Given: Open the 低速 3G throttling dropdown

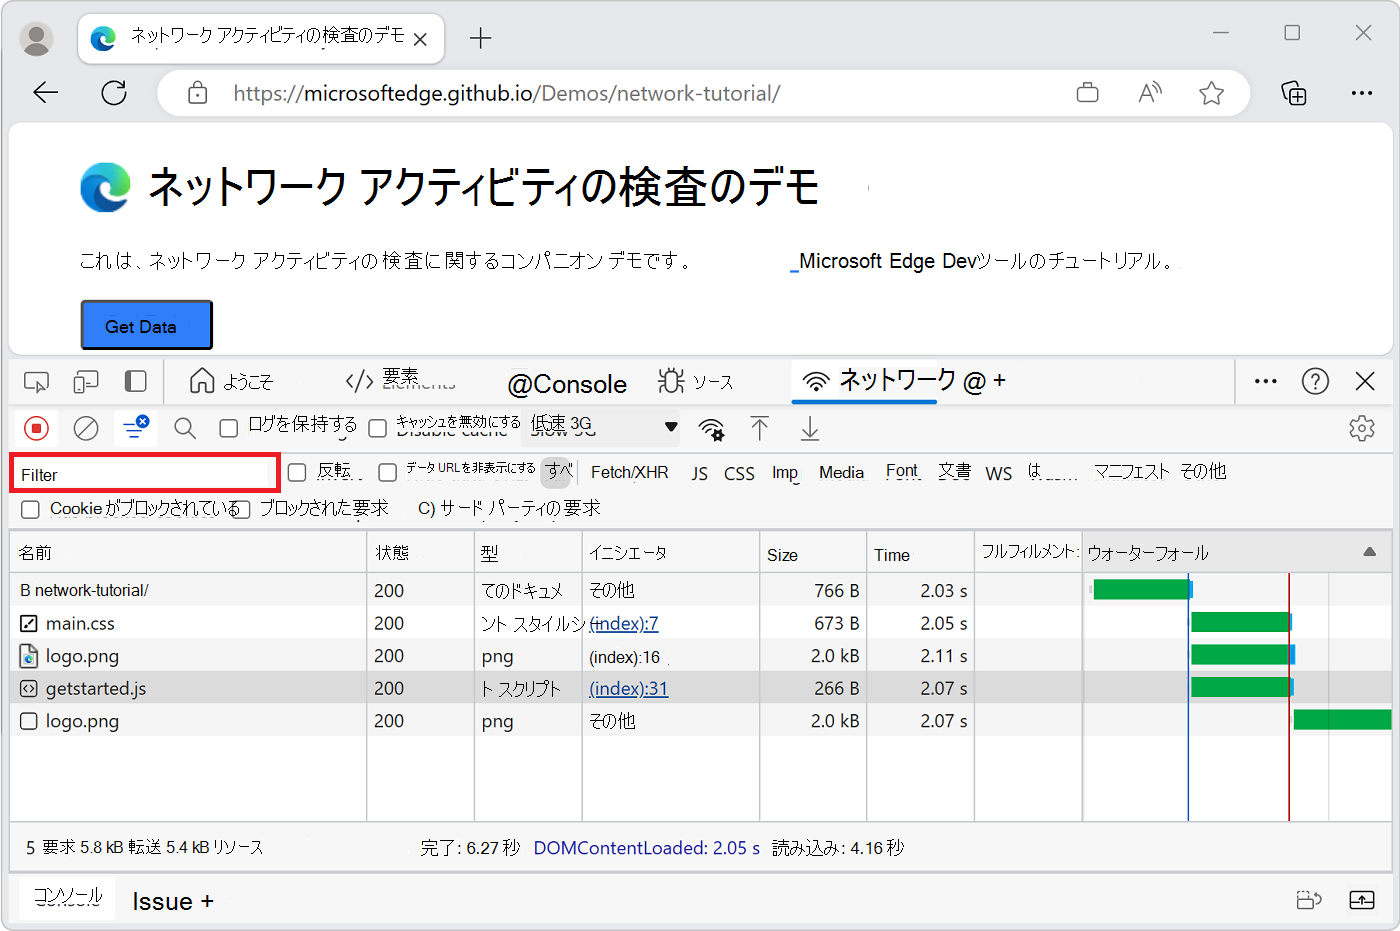Looking at the screenshot, I should coord(600,427).
